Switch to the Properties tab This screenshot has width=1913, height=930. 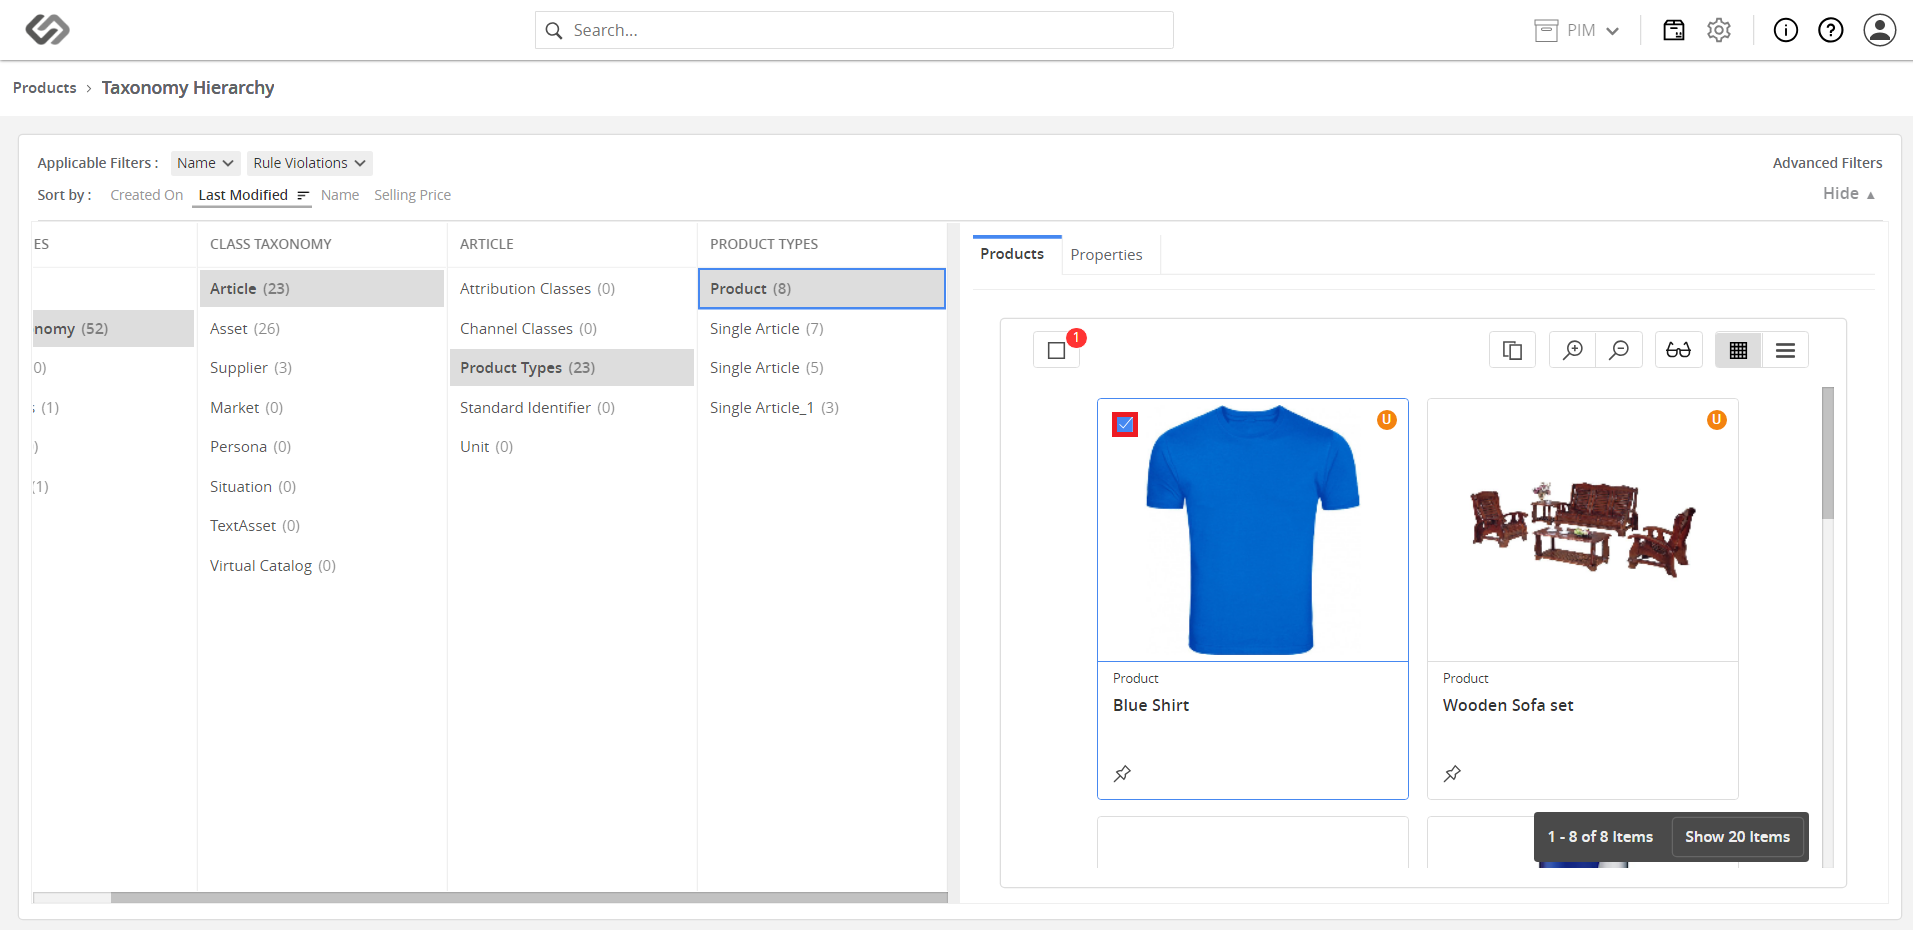pyautogui.click(x=1106, y=255)
